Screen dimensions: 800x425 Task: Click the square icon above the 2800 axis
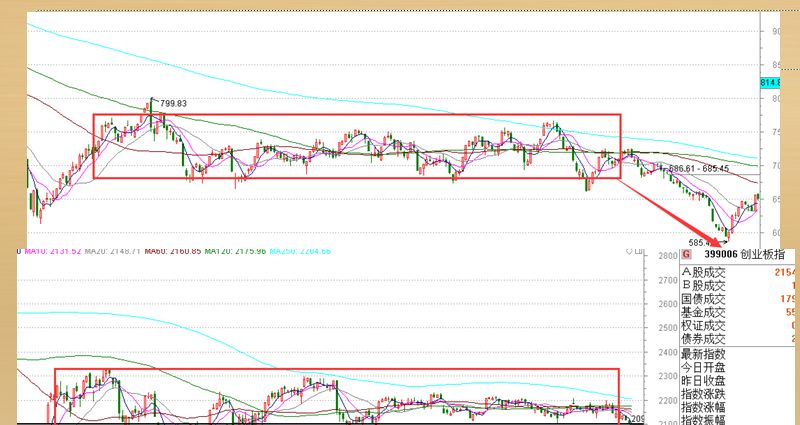(x=639, y=251)
